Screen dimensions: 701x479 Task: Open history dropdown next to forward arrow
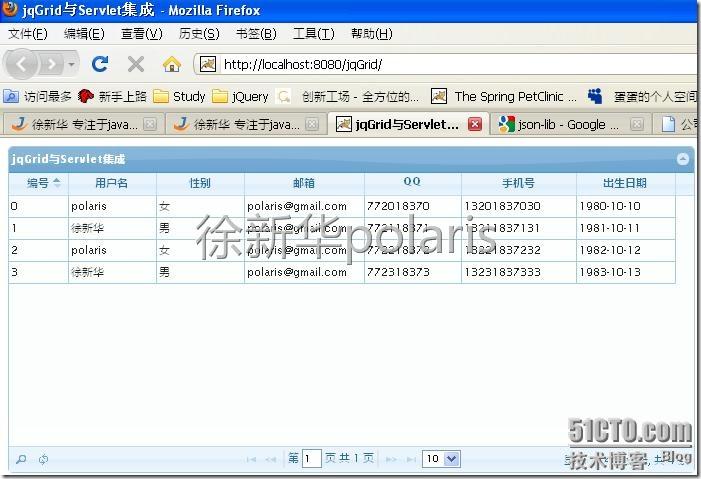pos(71,65)
